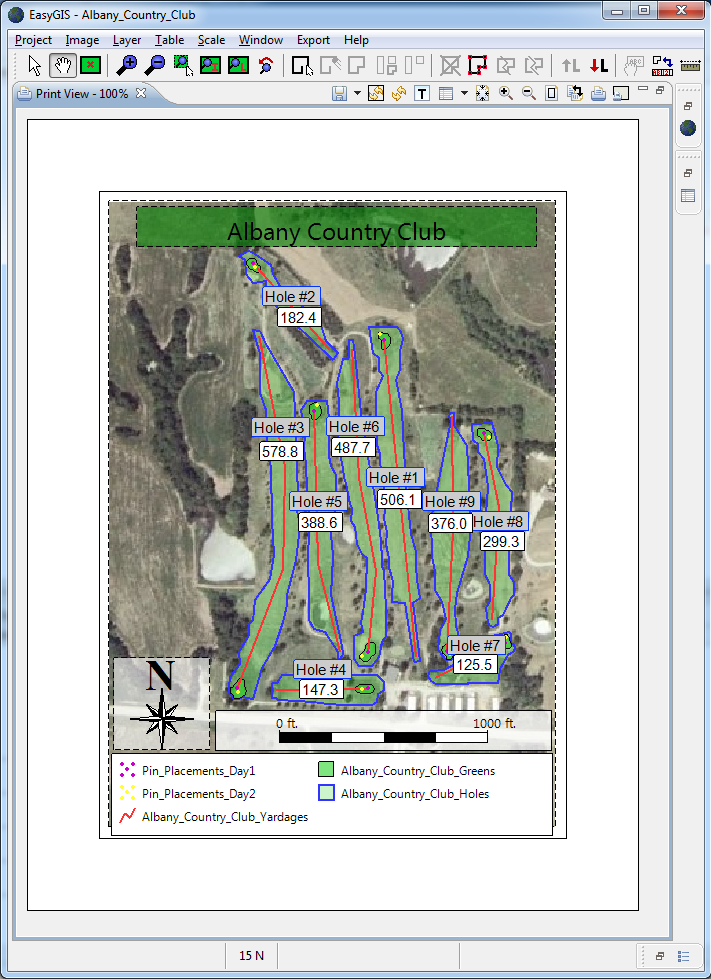Add text with the T tool
The height and width of the screenshot is (979, 711).
coord(422,94)
